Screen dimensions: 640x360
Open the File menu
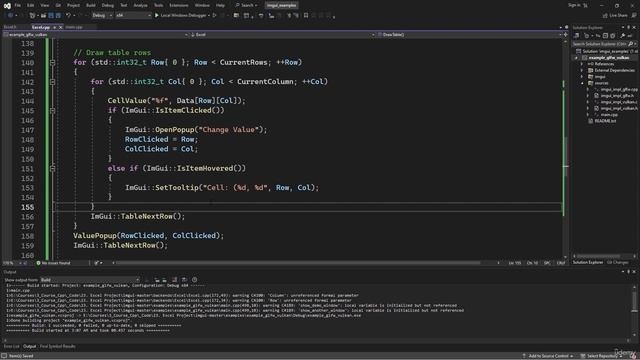(18, 5)
